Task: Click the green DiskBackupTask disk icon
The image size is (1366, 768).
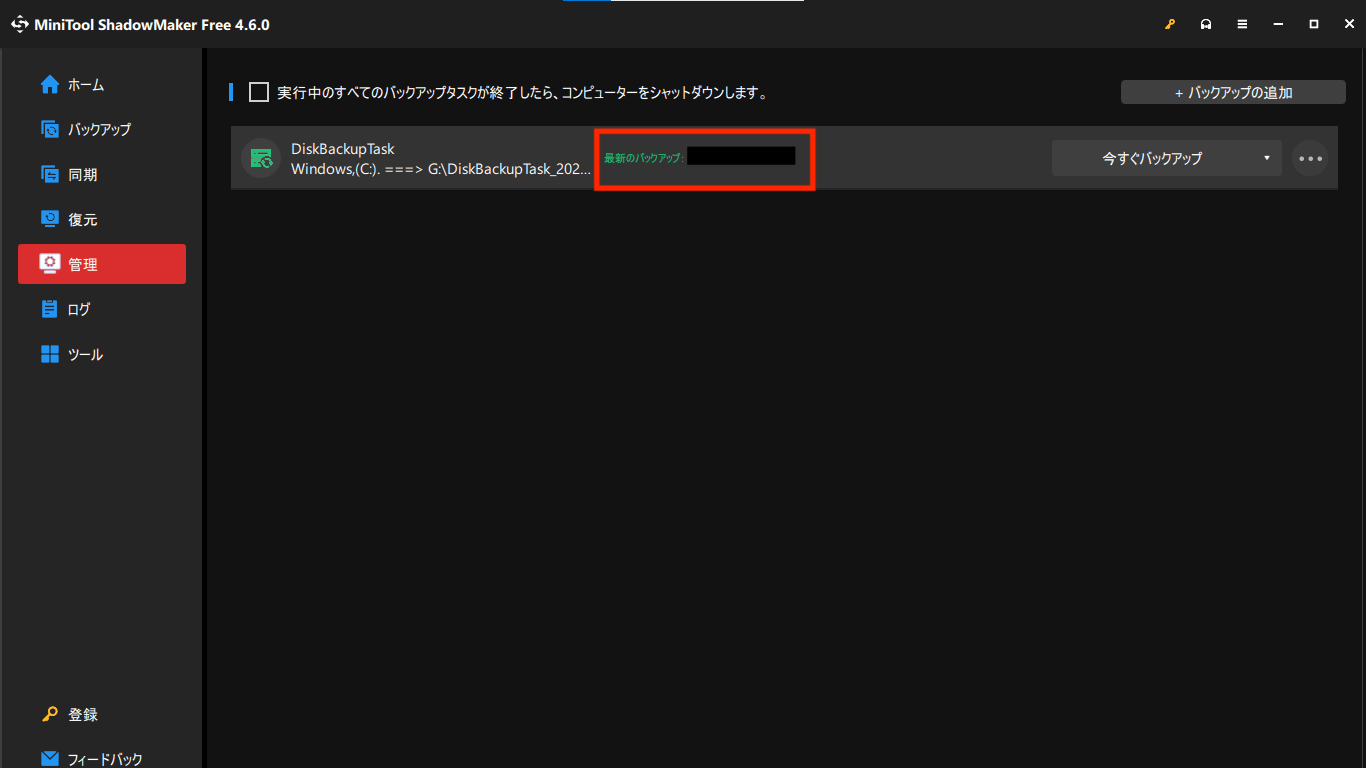Action: point(261,158)
